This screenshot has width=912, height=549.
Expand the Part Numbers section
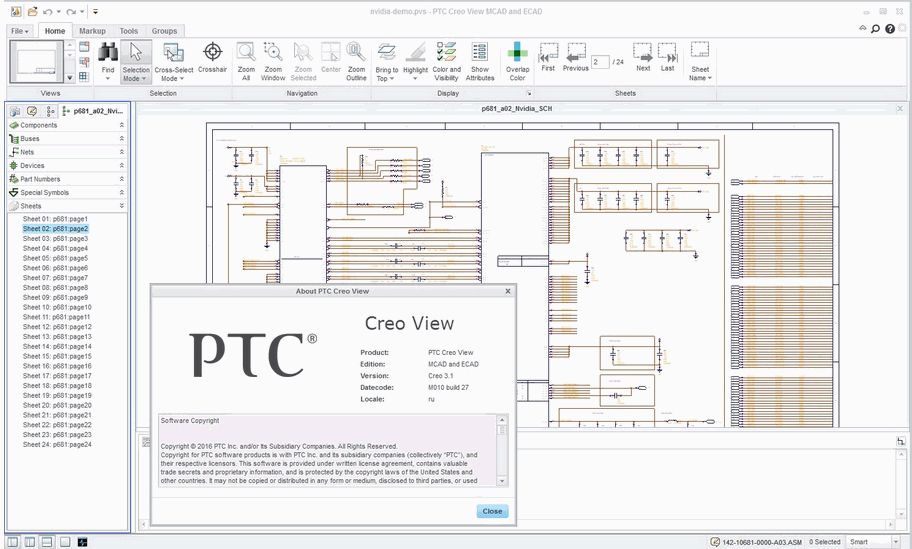pos(122,179)
